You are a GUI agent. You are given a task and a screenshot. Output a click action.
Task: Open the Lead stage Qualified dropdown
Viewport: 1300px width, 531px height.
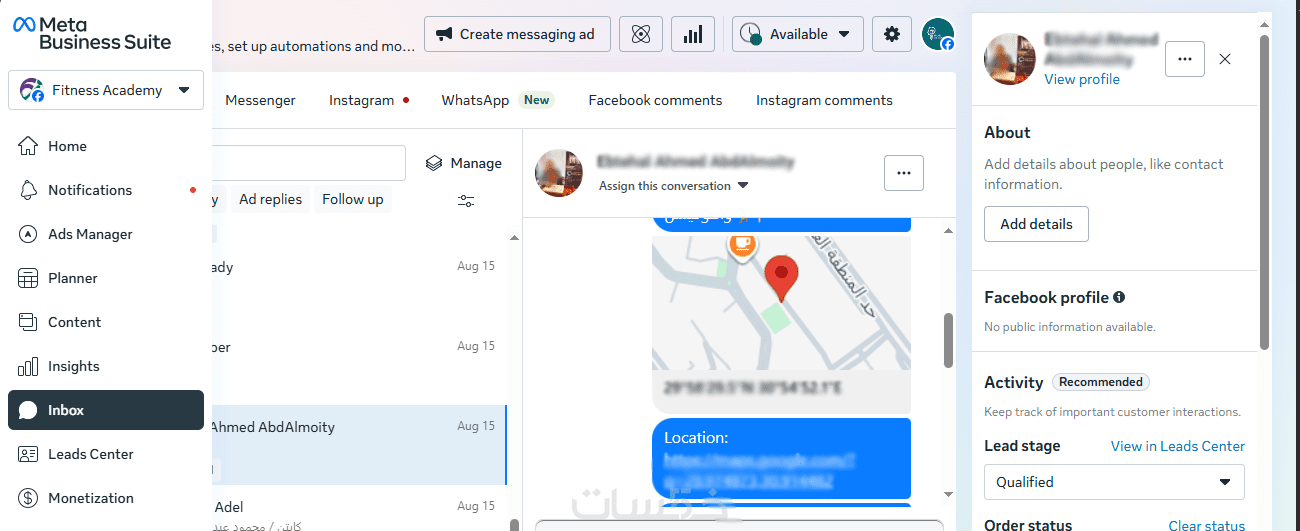pyautogui.click(x=1114, y=482)
